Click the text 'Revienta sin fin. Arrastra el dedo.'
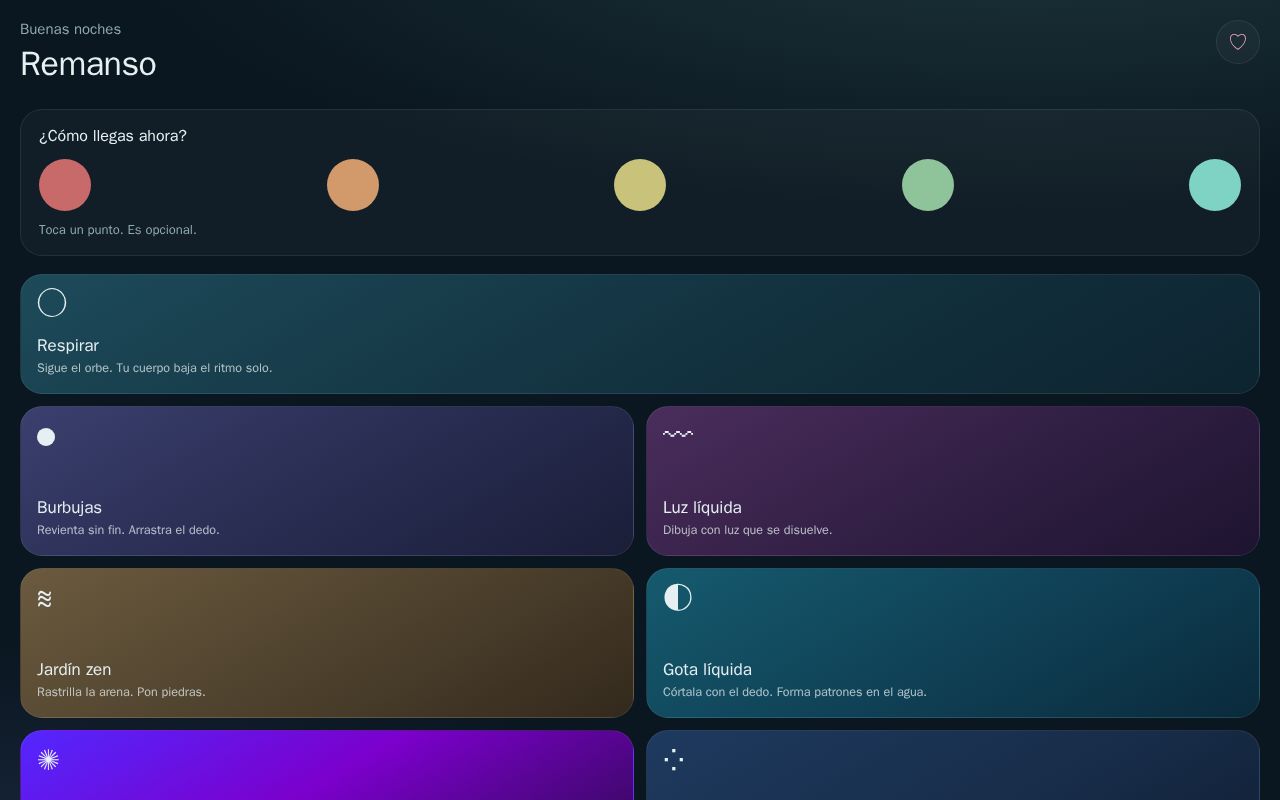This screenshot has height=800, width=1280. pos(128,530)
